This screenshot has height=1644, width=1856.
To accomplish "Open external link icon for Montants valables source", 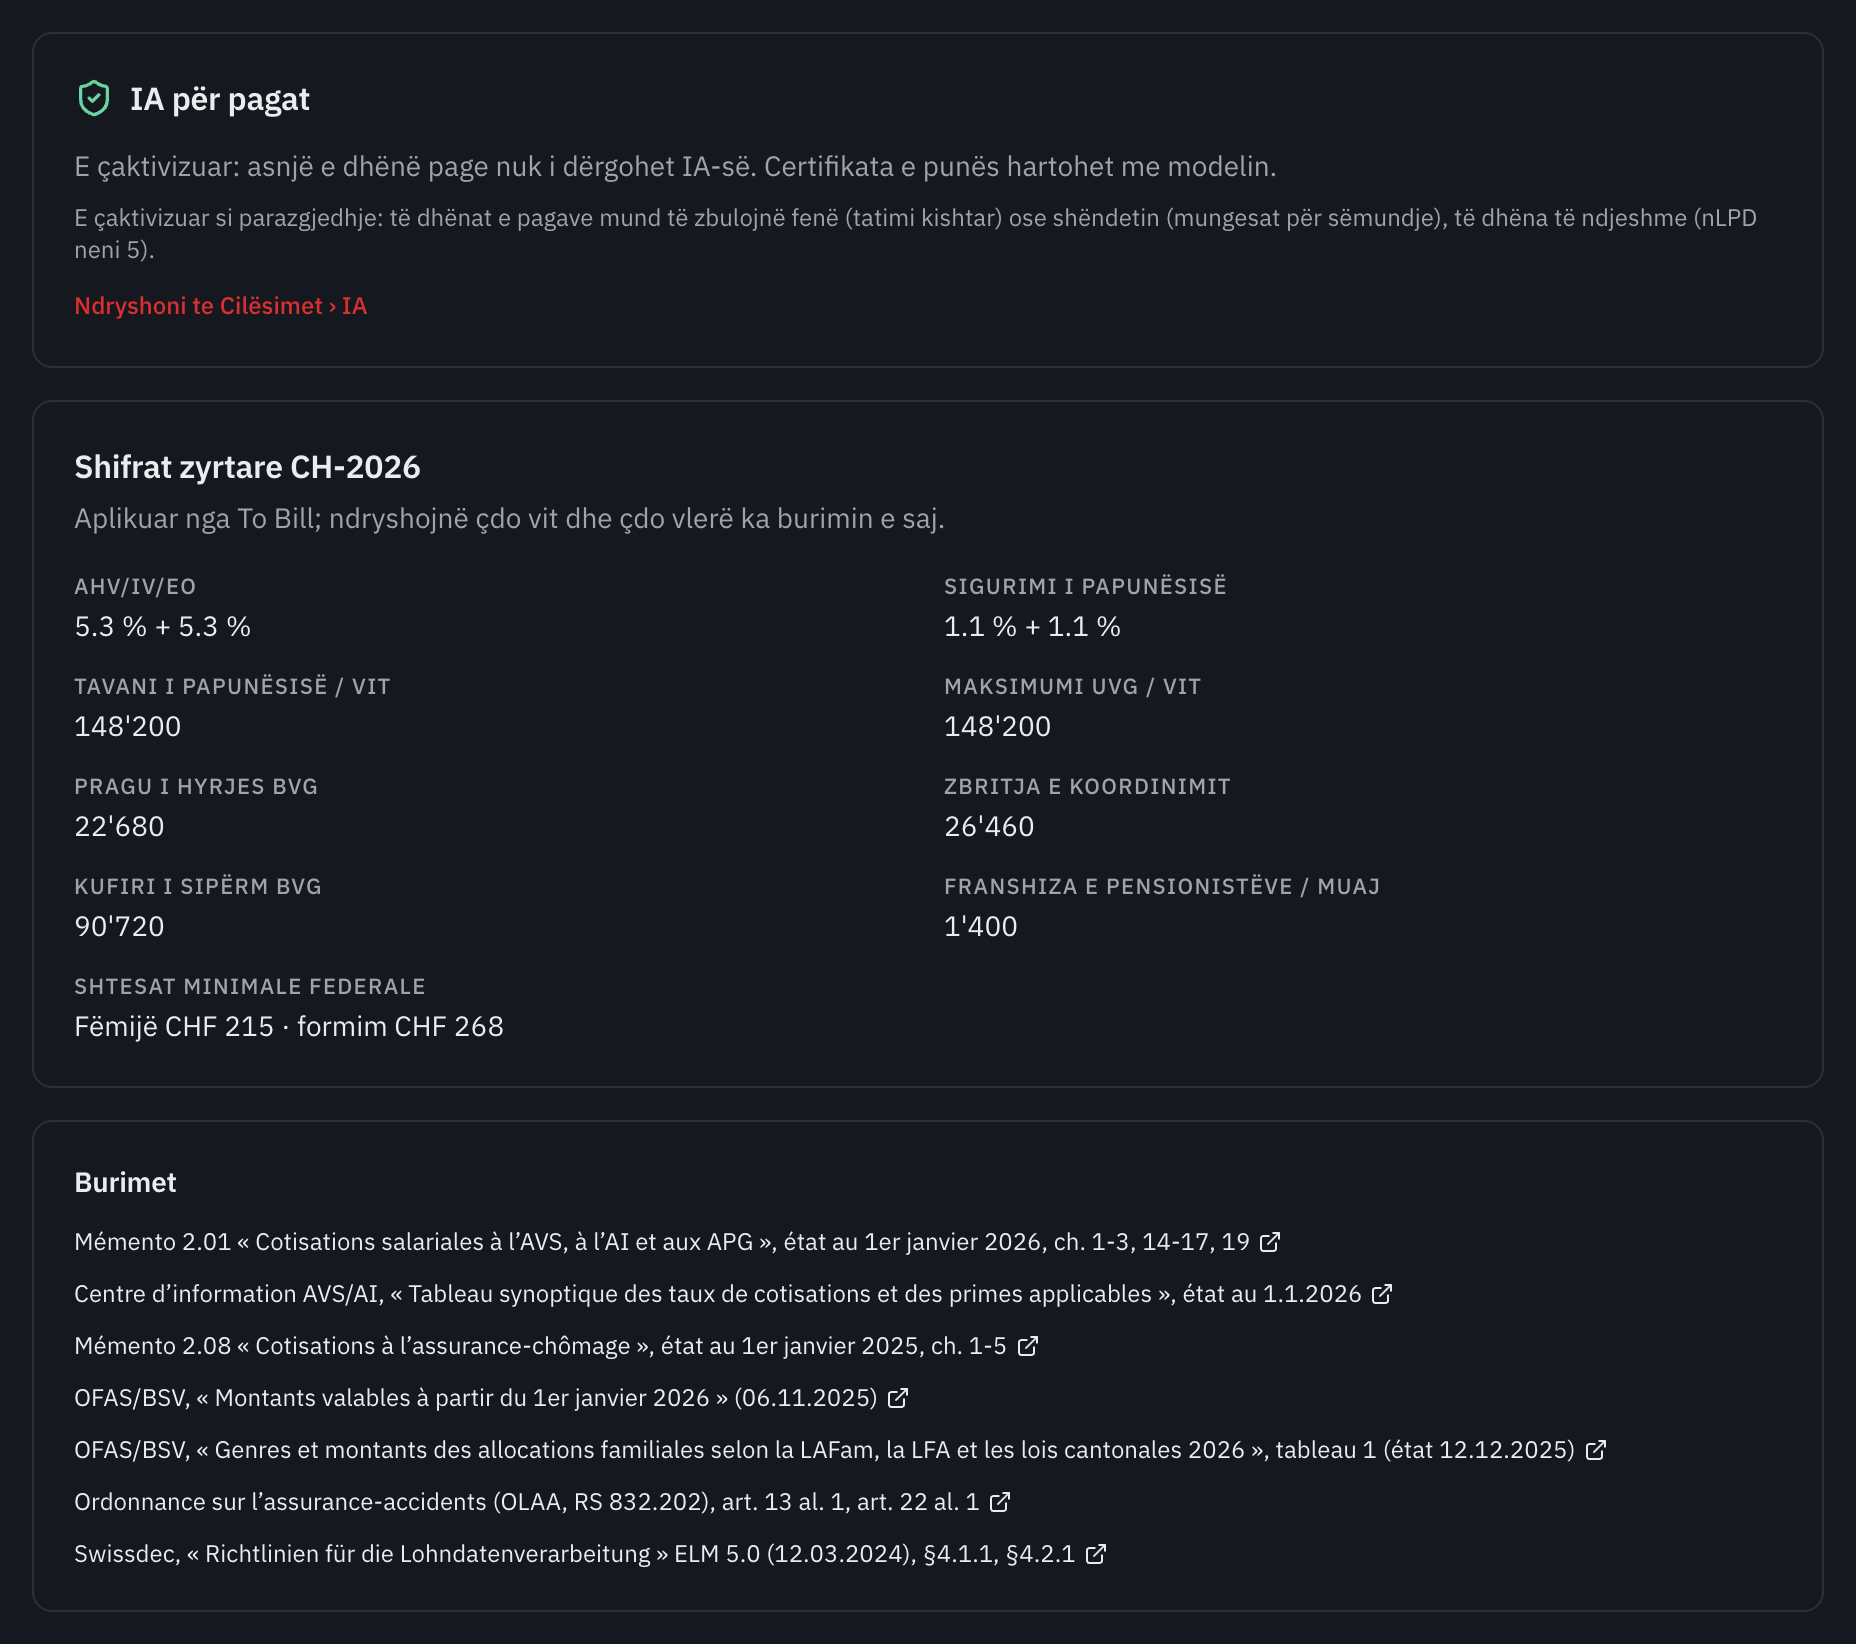I will pyautogui.click(x=898, y=1398).
